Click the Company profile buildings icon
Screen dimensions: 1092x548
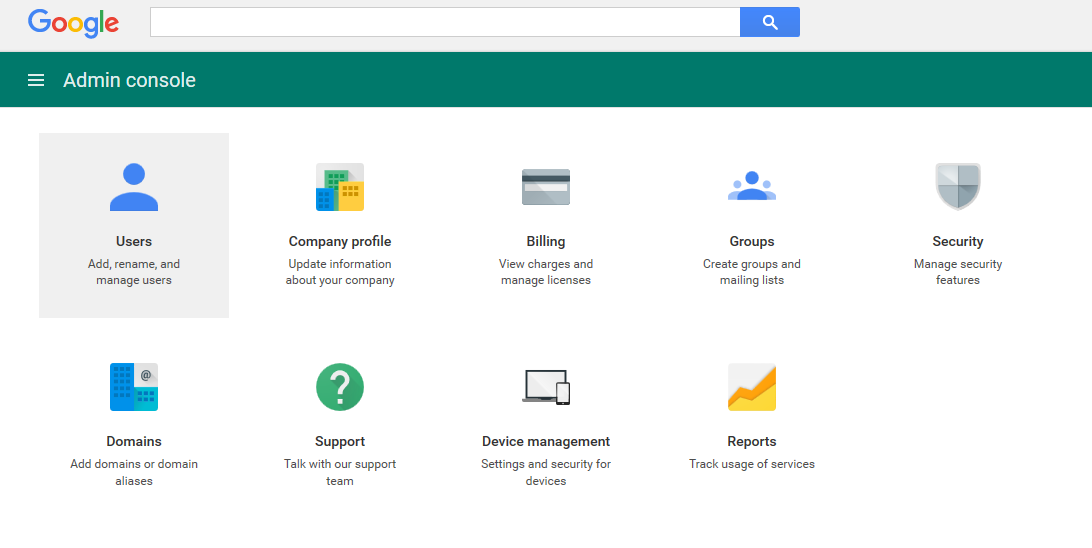click(340, 187)
